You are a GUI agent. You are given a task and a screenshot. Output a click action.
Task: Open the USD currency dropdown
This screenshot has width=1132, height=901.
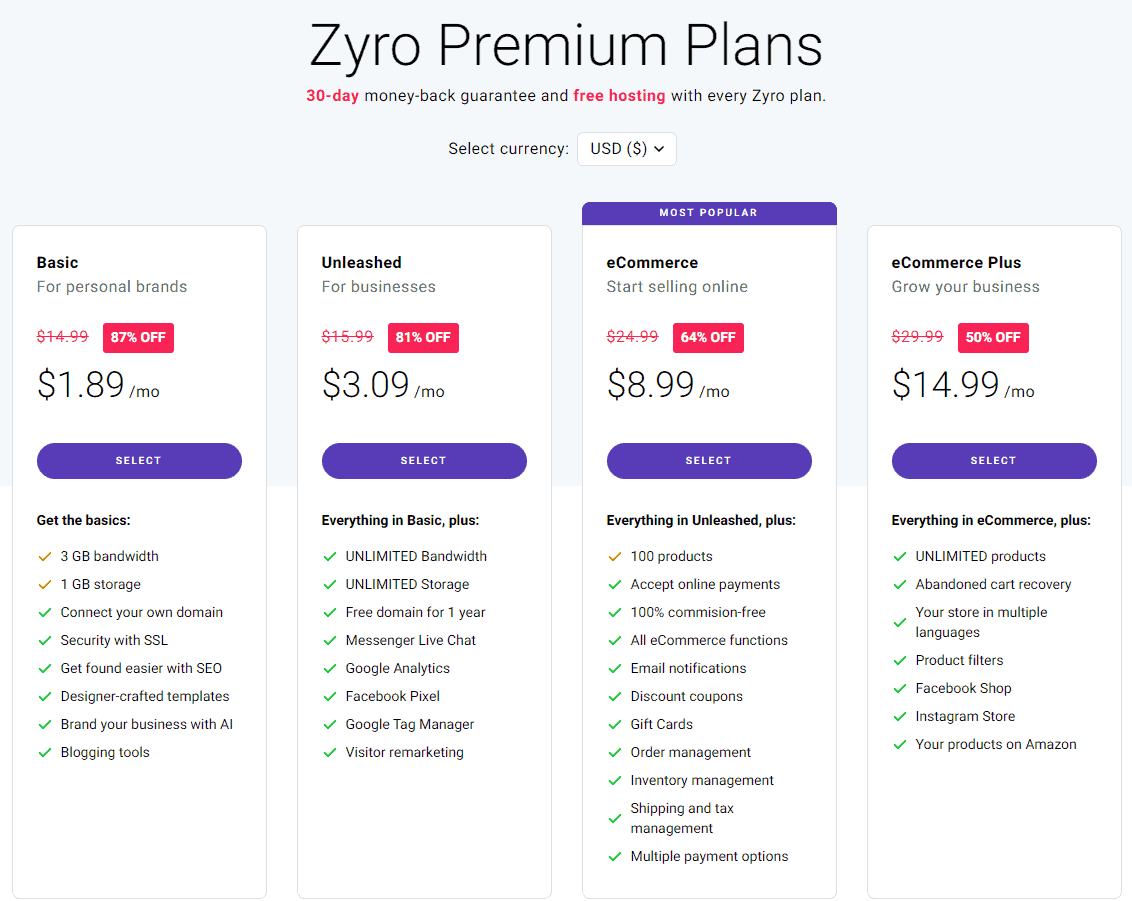627,149
